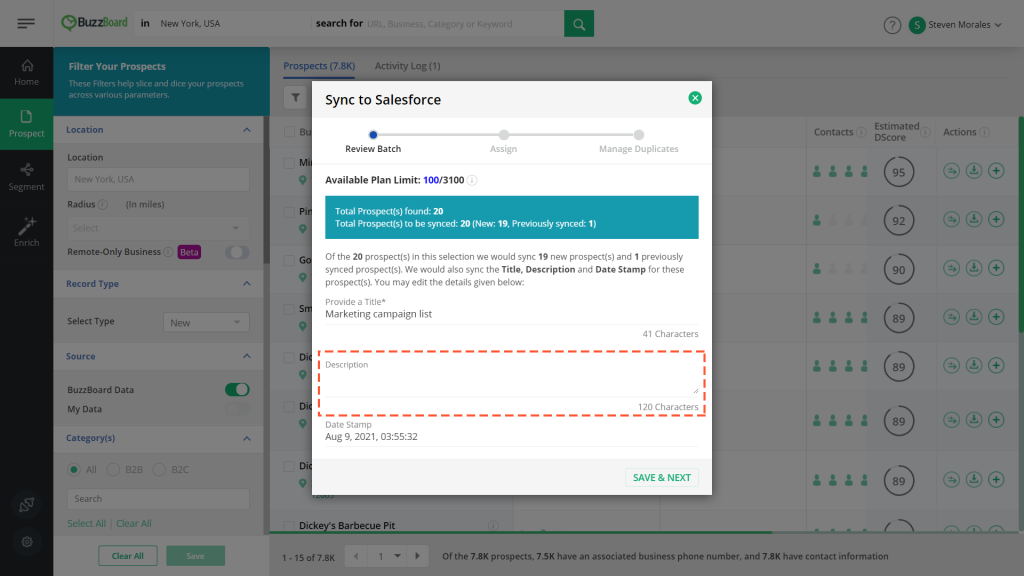Open the Steven Morales account dropdown

[955, 25]
